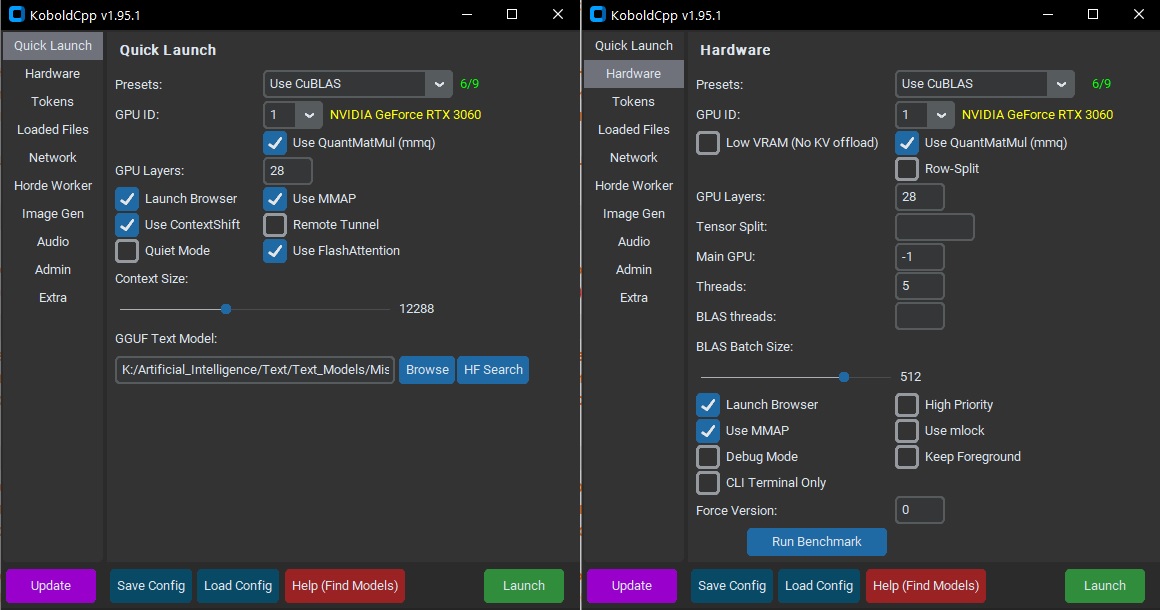Open Horde Worker tab in left window
Screen dimensions: 1160x610
coord(53,186)
